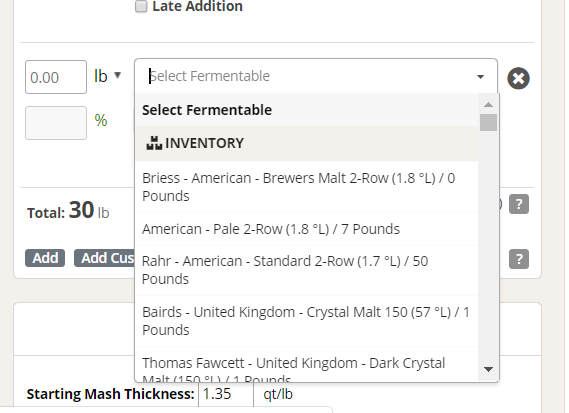Click the help icon beside Add buttons
Image resolution: width=569 pixels, height=413 pixels.
tap(519, 259)
